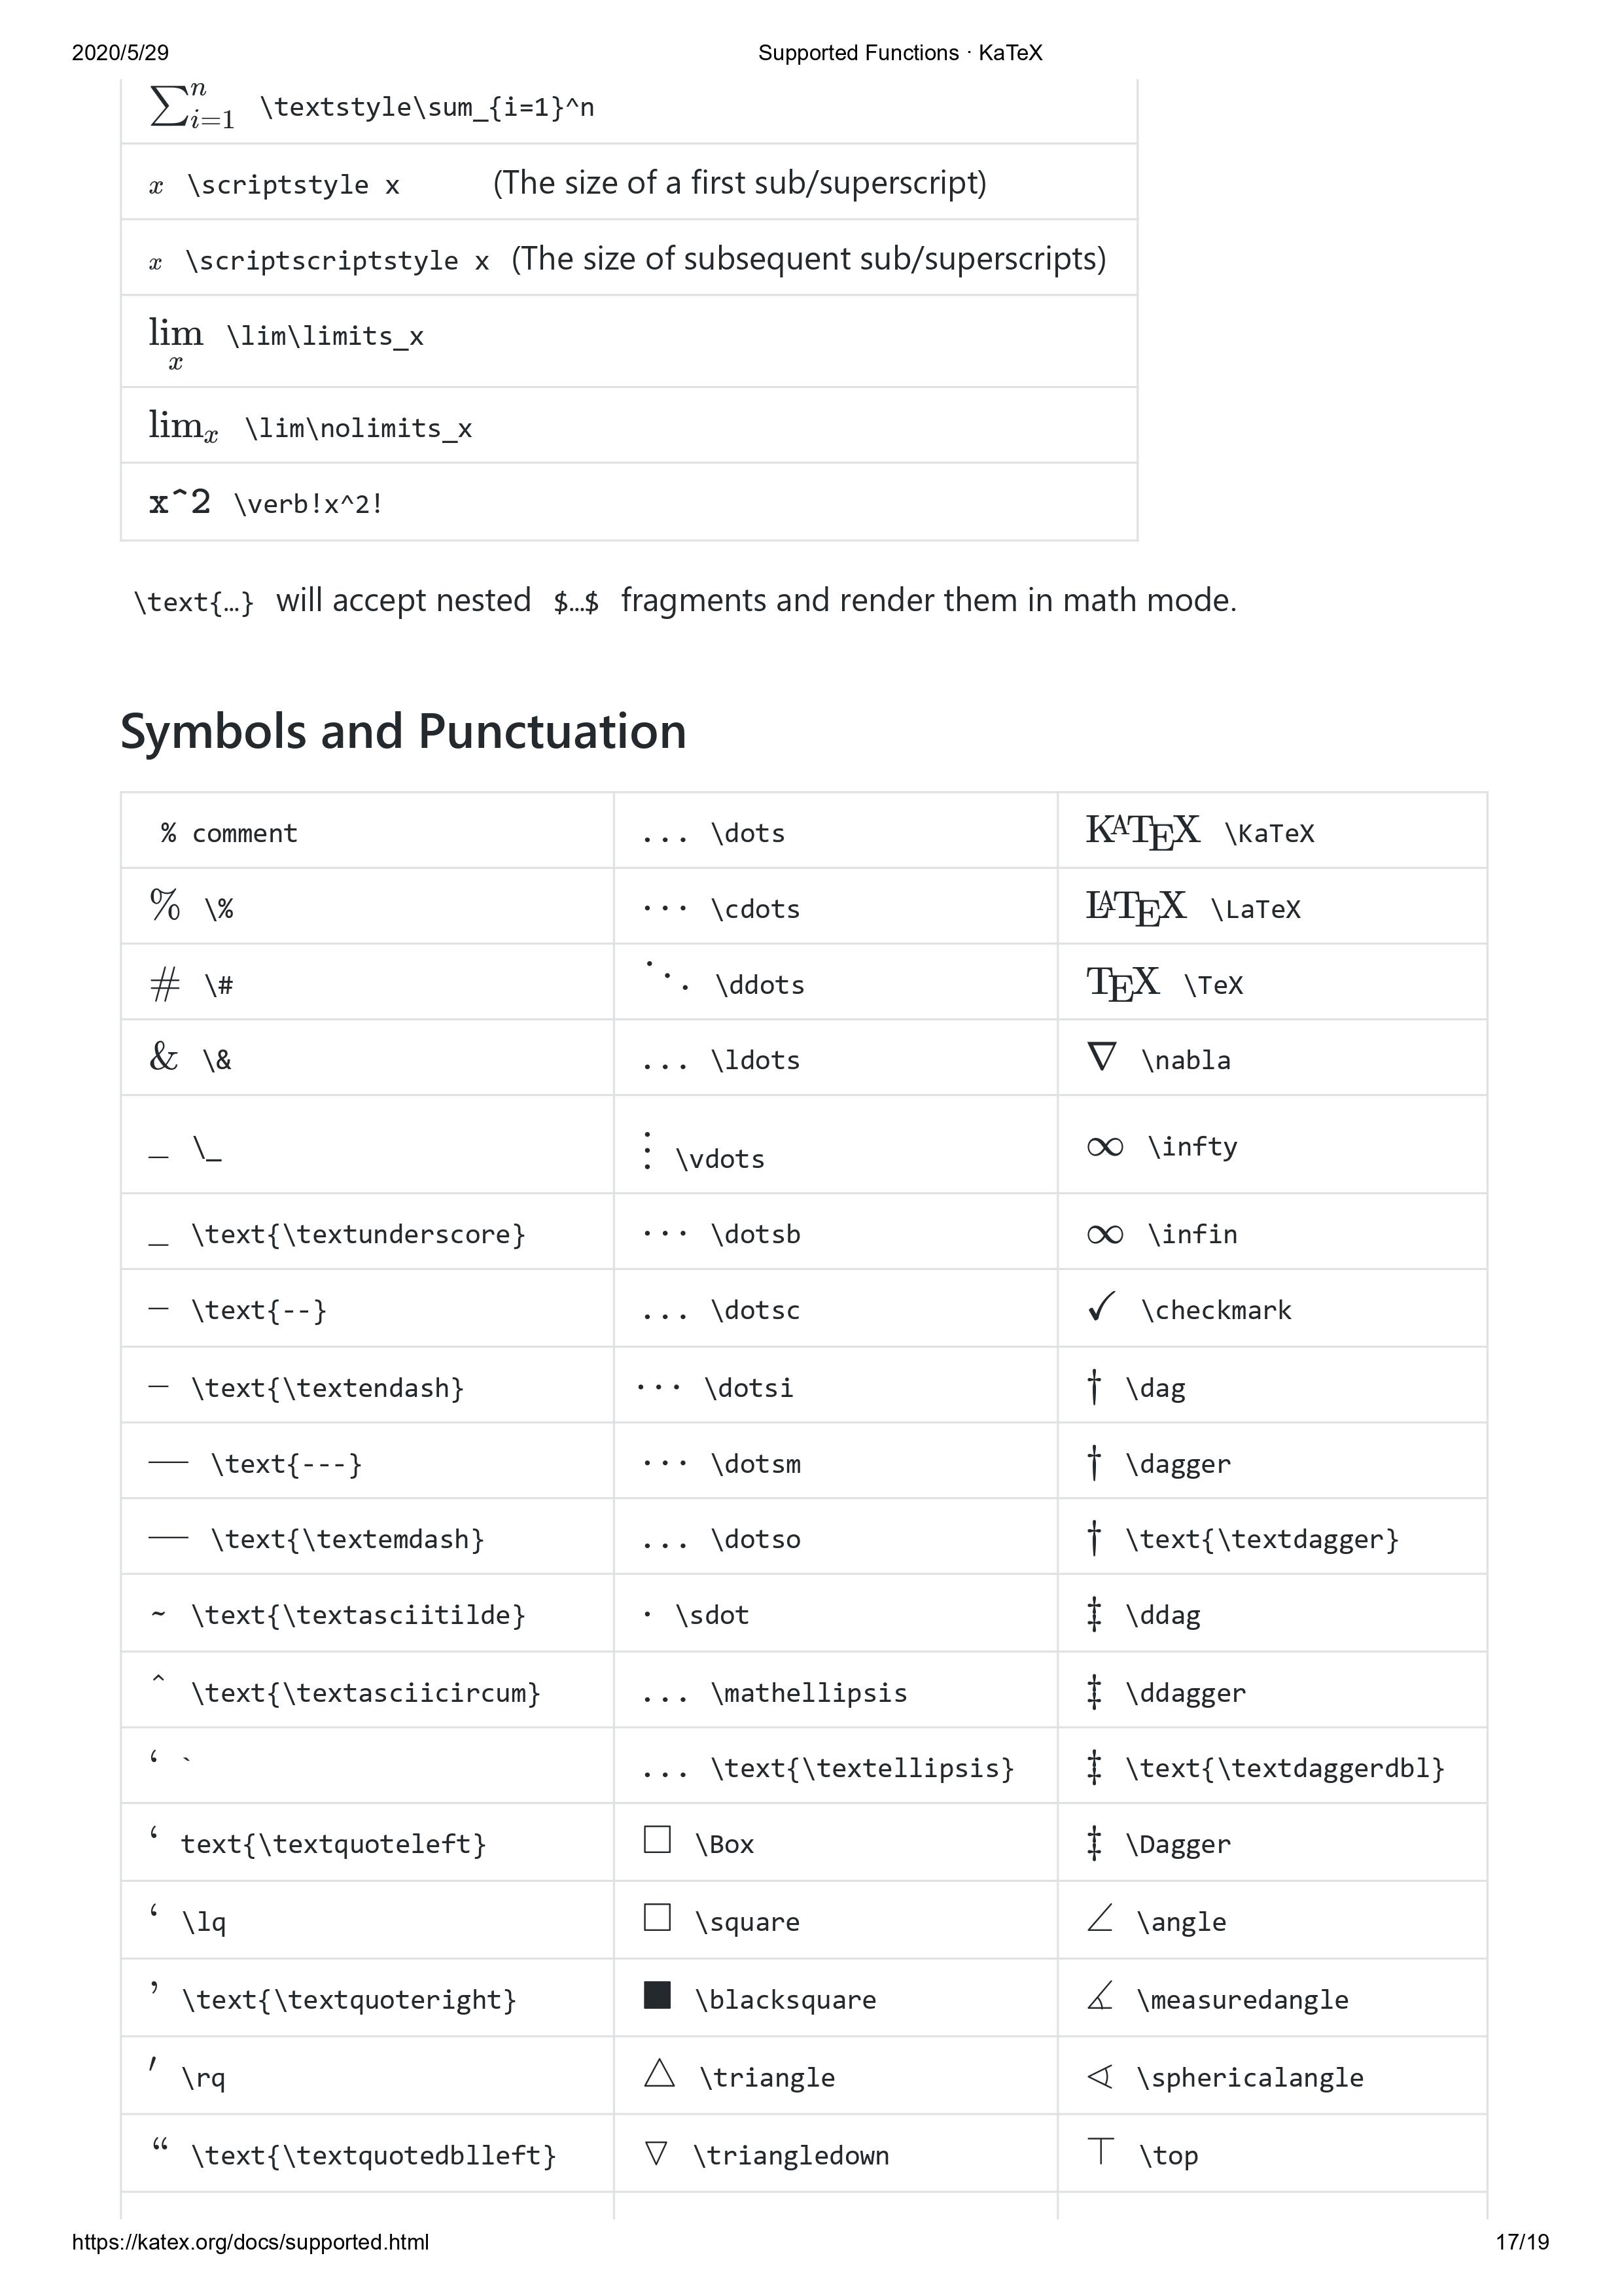Click the ampersand glyph beside \&

(x=163, y=1057)
